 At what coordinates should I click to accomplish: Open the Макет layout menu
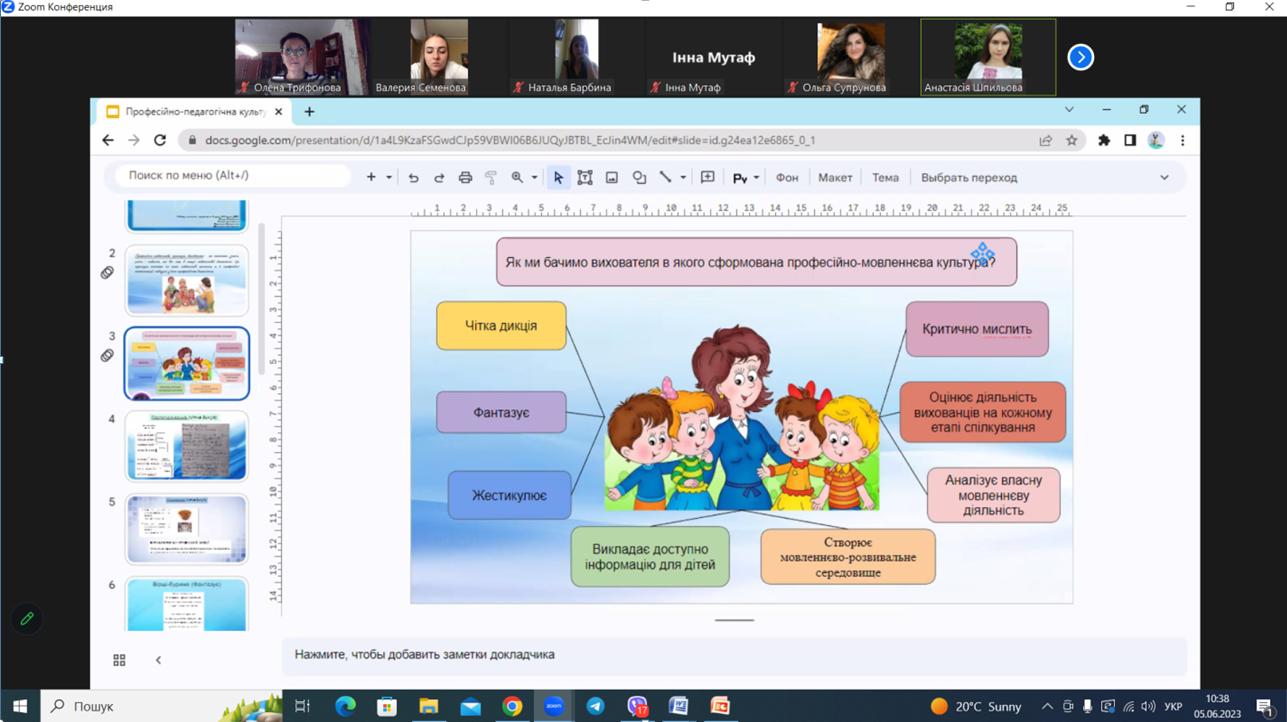[x=835, y=178]
